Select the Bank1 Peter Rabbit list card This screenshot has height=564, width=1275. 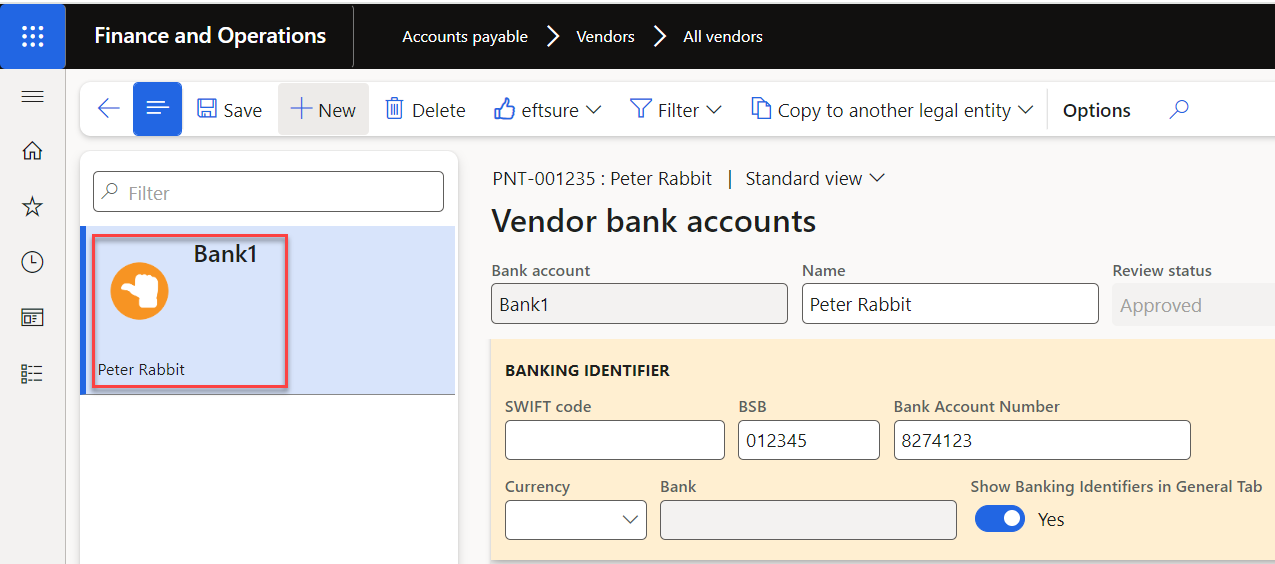pyautogui.click(x=268, y=310)
